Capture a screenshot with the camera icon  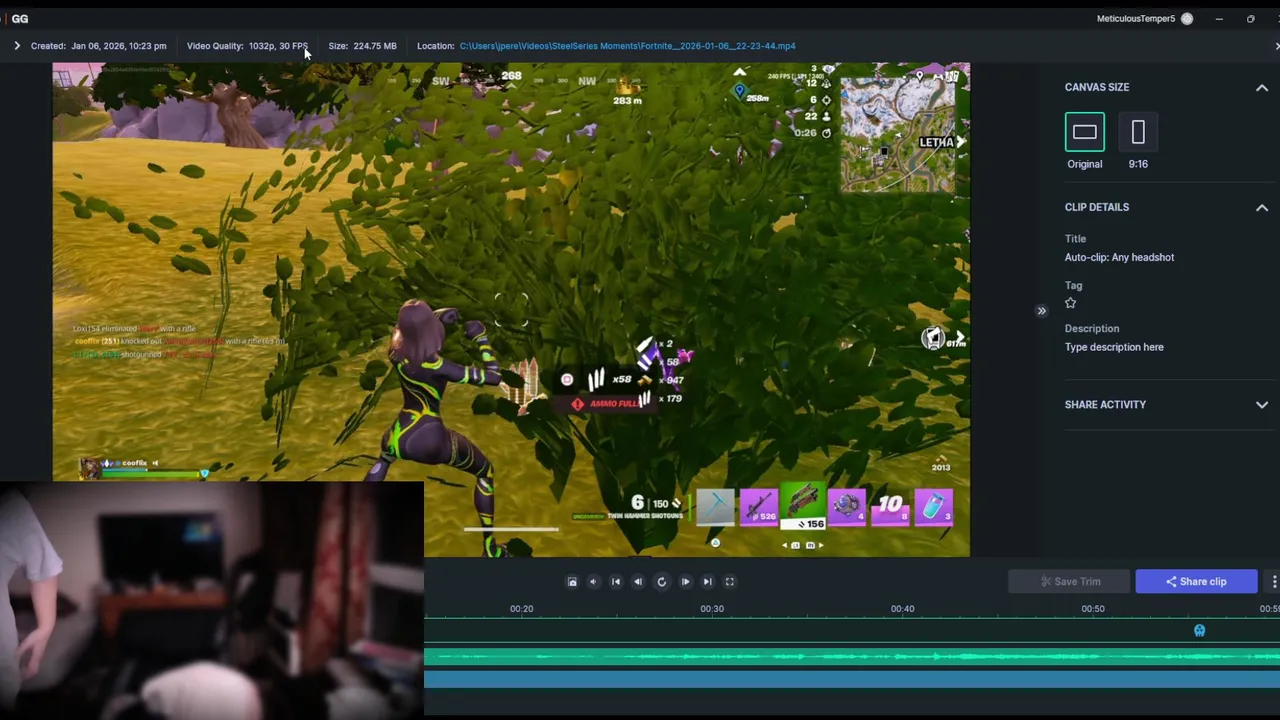click(x=572, y=581)
